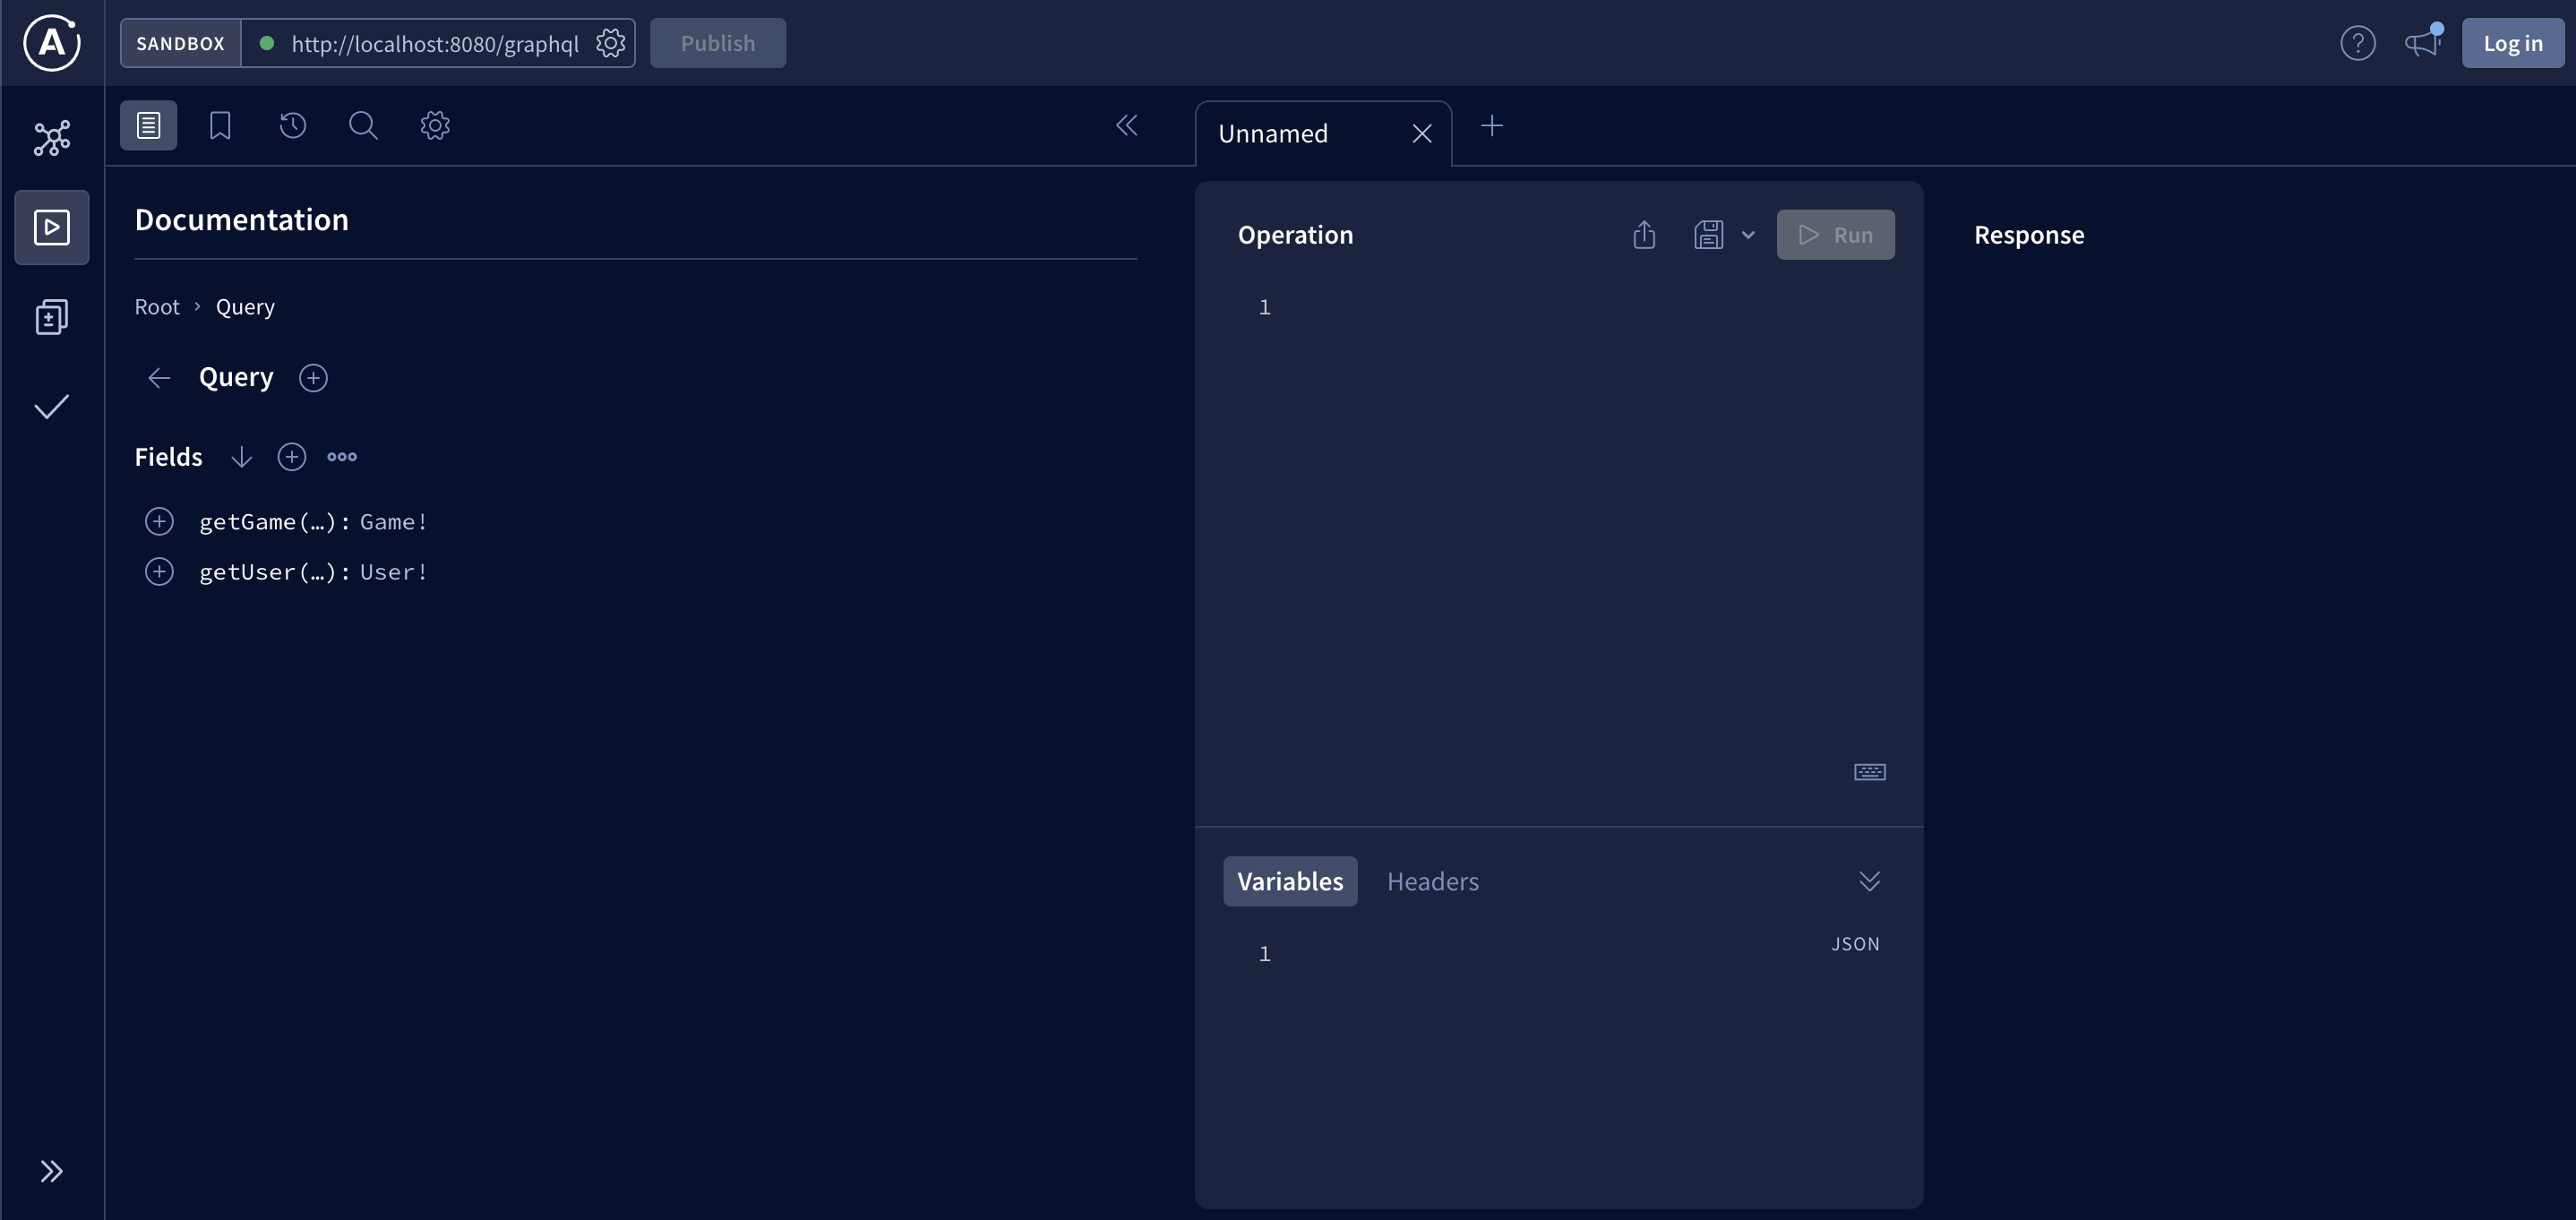Add getGame field to the operation
2576x1220 pixels.
coord(159,522)
